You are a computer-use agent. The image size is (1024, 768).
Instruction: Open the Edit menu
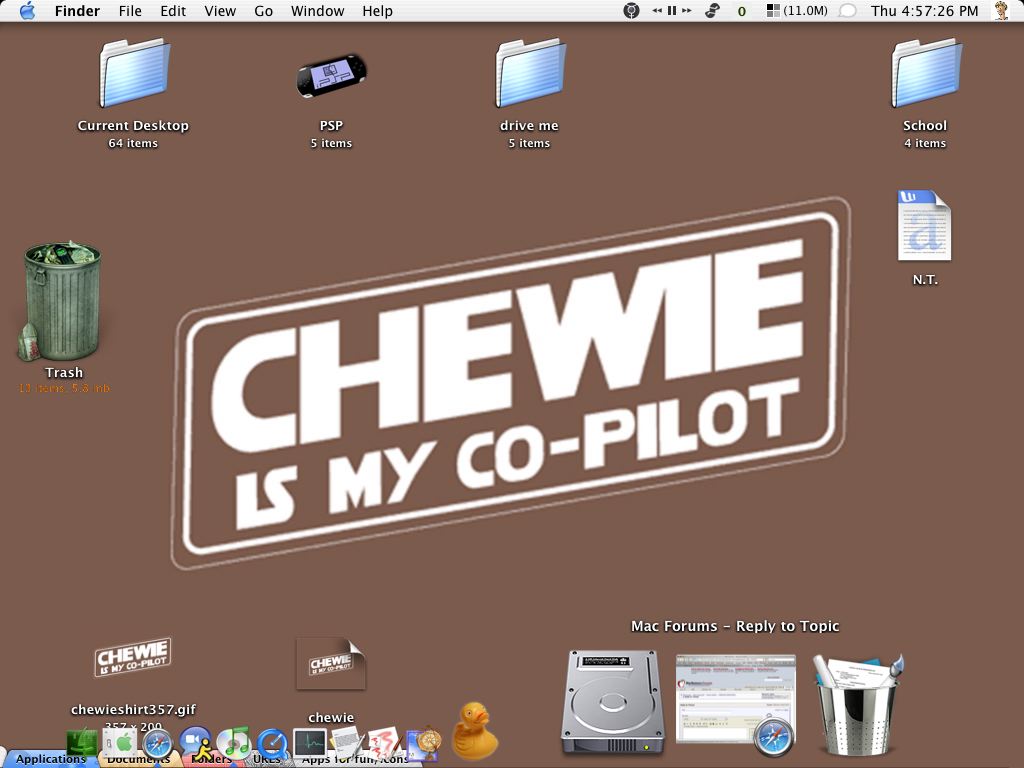[173, 11]
